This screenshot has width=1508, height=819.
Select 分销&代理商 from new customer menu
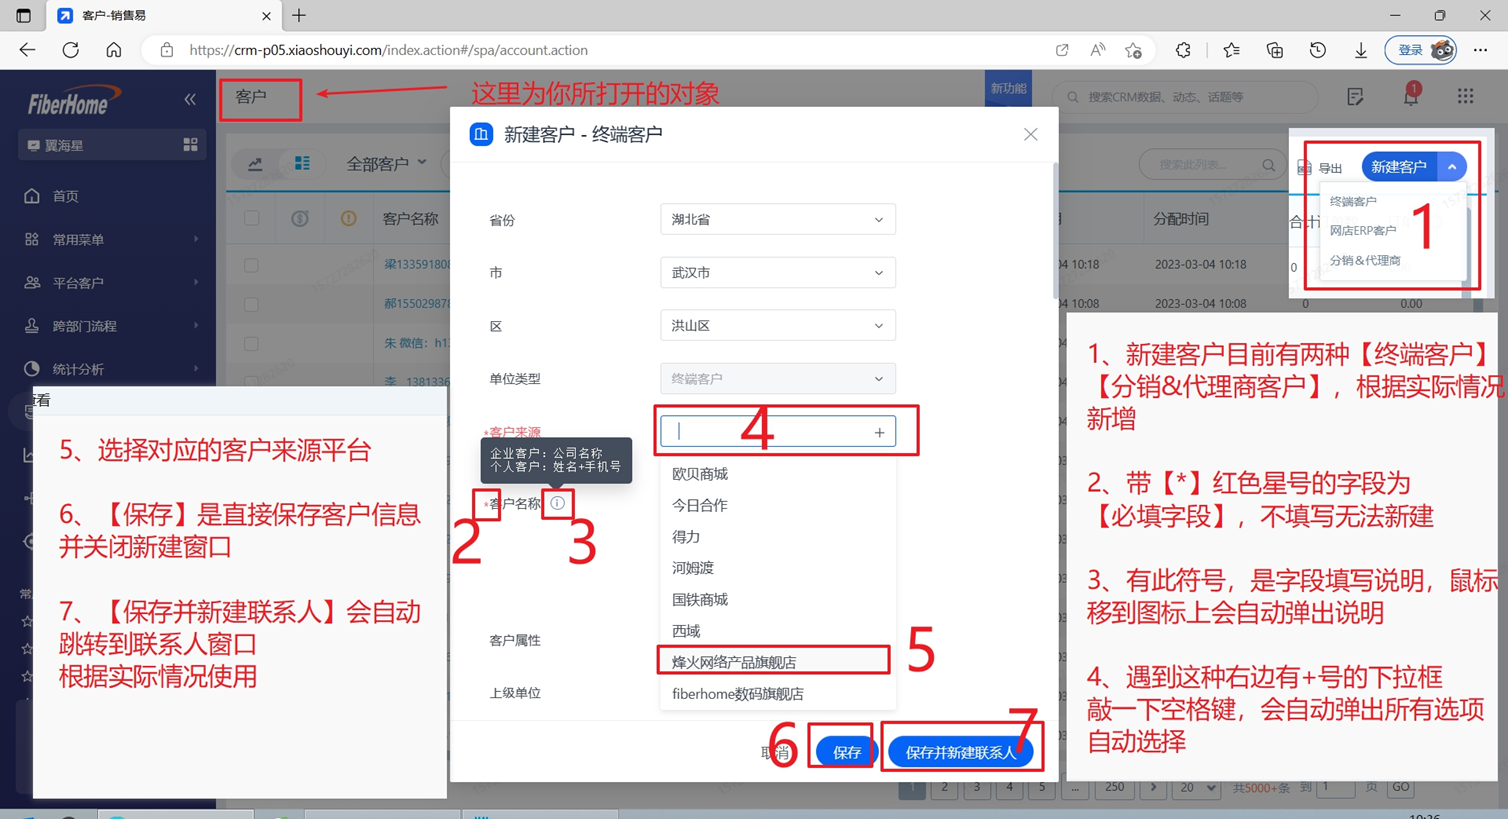[x=1365, y=260]
